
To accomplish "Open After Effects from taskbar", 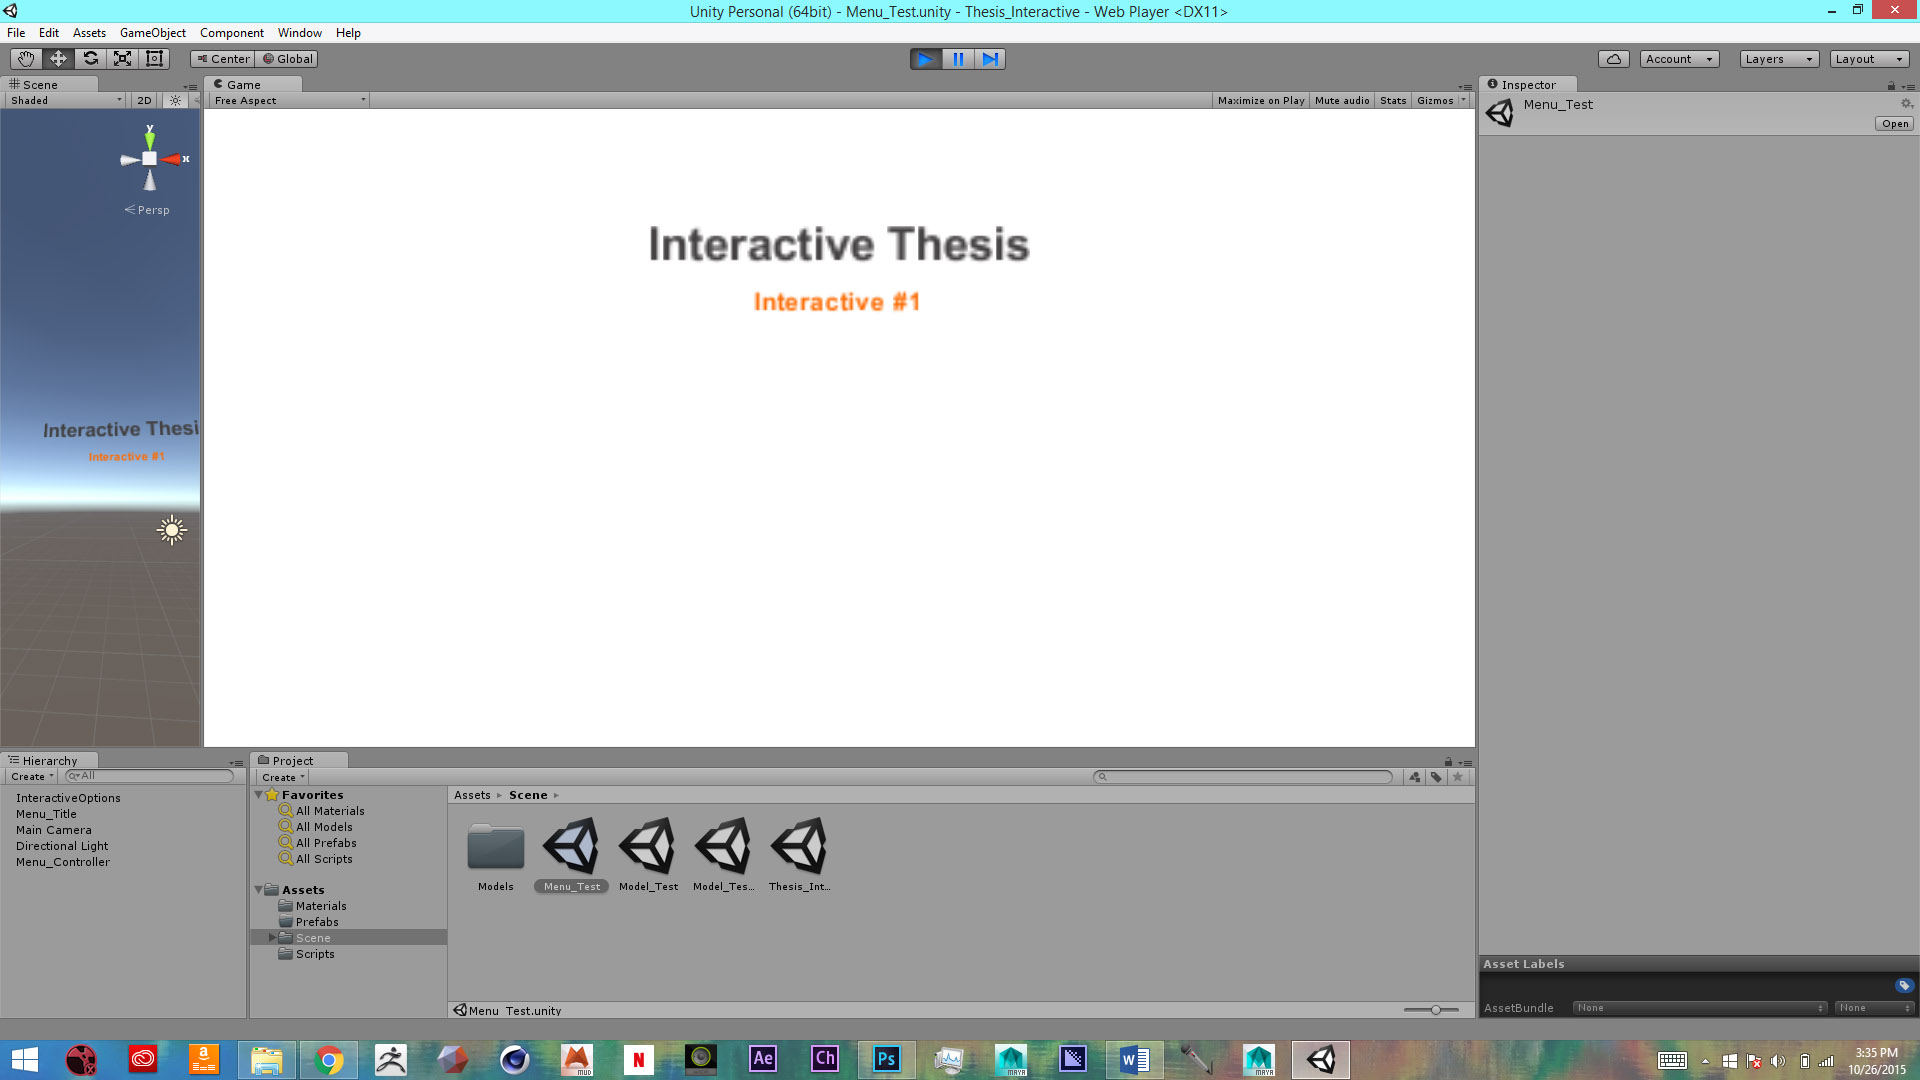I will (x=763, y=1059).
